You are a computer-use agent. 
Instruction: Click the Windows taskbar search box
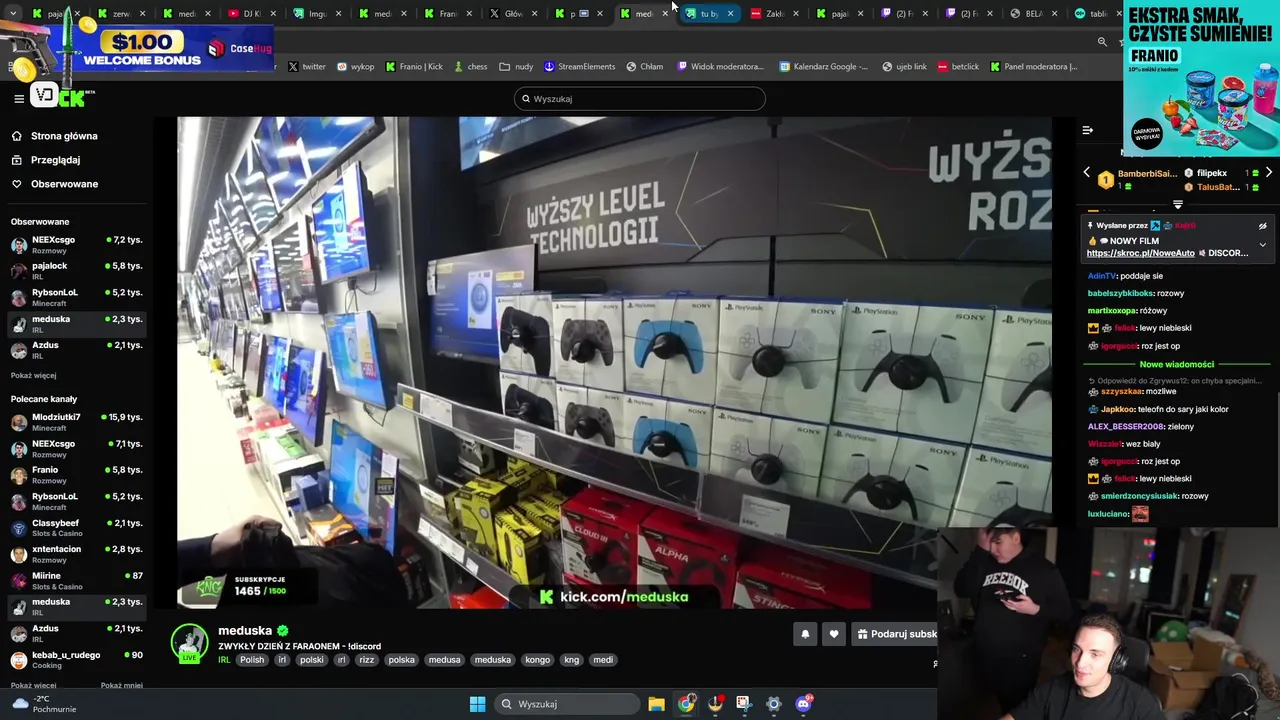pos(567,704)
